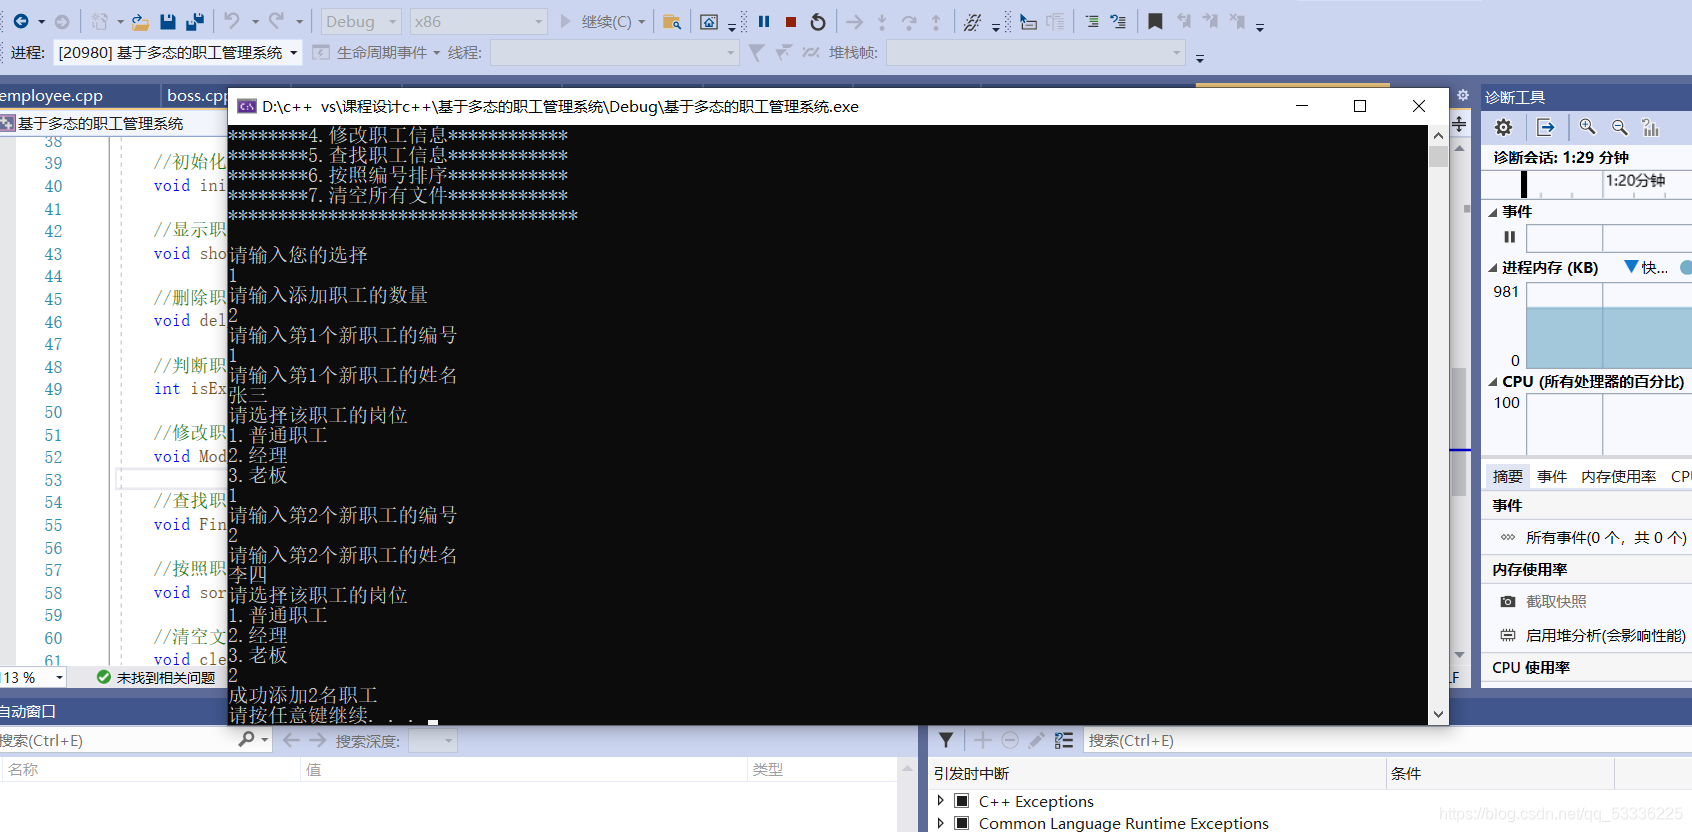Click the increase indent lines icon

tap(1091, 21)
